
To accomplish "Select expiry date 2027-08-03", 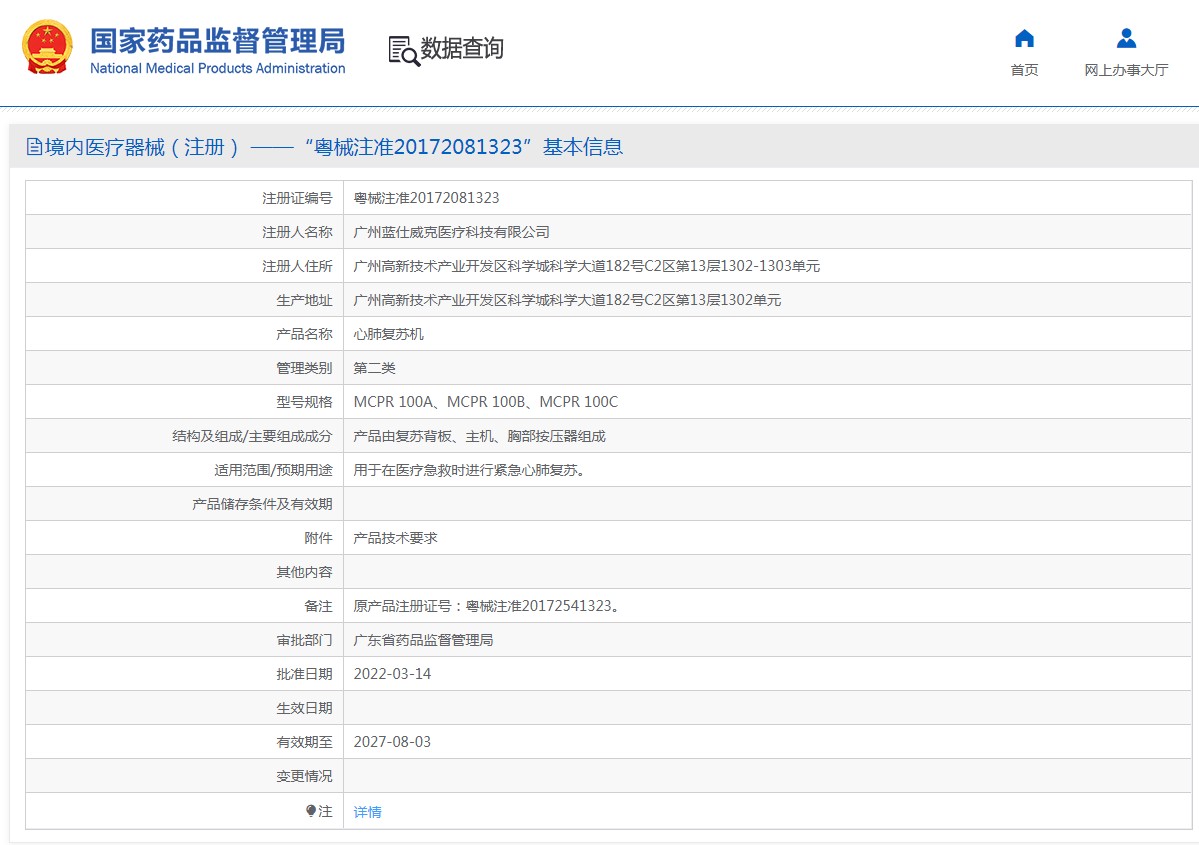I will point(392,742).
